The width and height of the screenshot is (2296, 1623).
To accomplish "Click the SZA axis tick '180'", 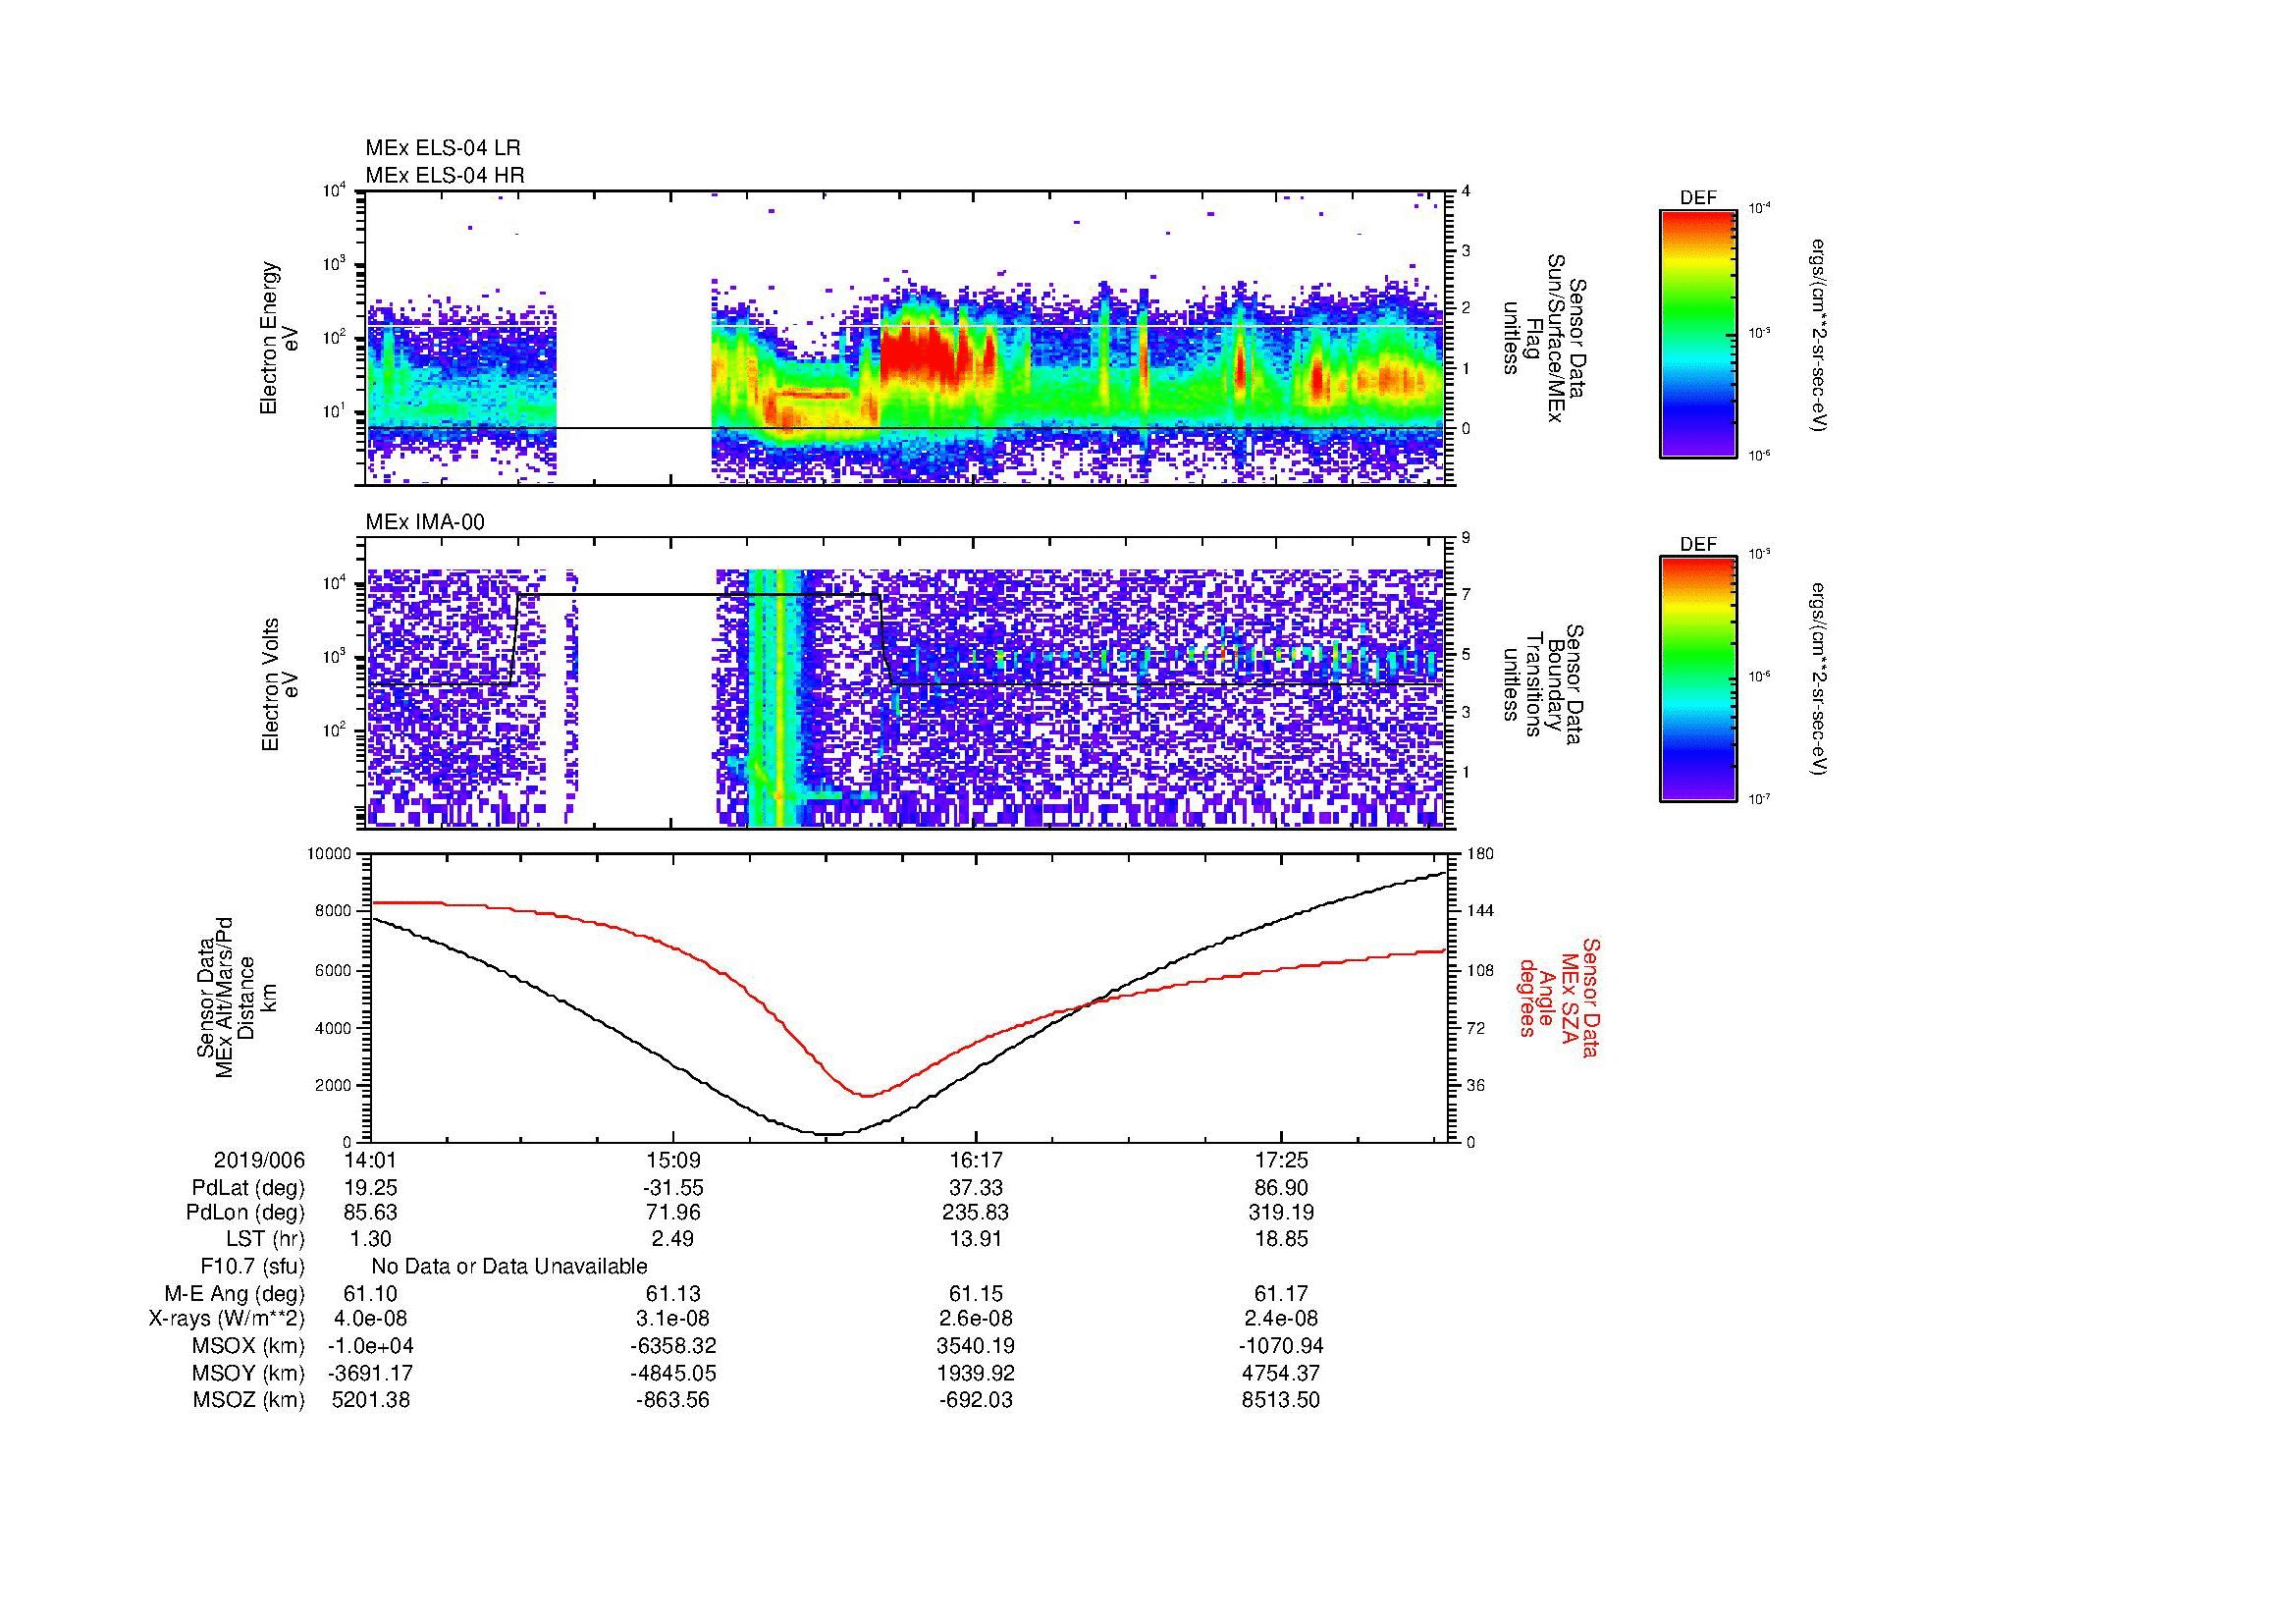I will coord(1481,854).
